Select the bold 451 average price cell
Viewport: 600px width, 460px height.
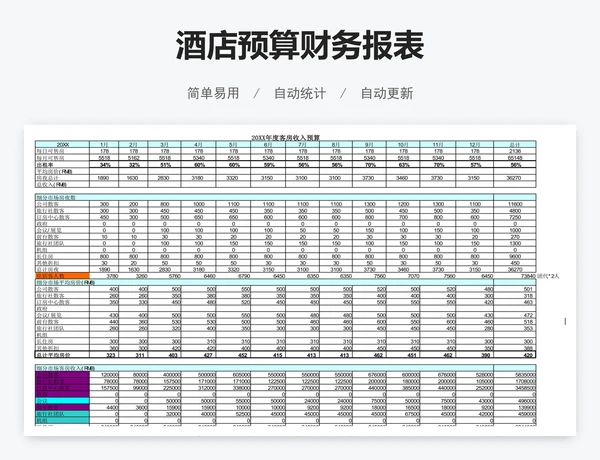pyautogui.click(x=403, y=355)
